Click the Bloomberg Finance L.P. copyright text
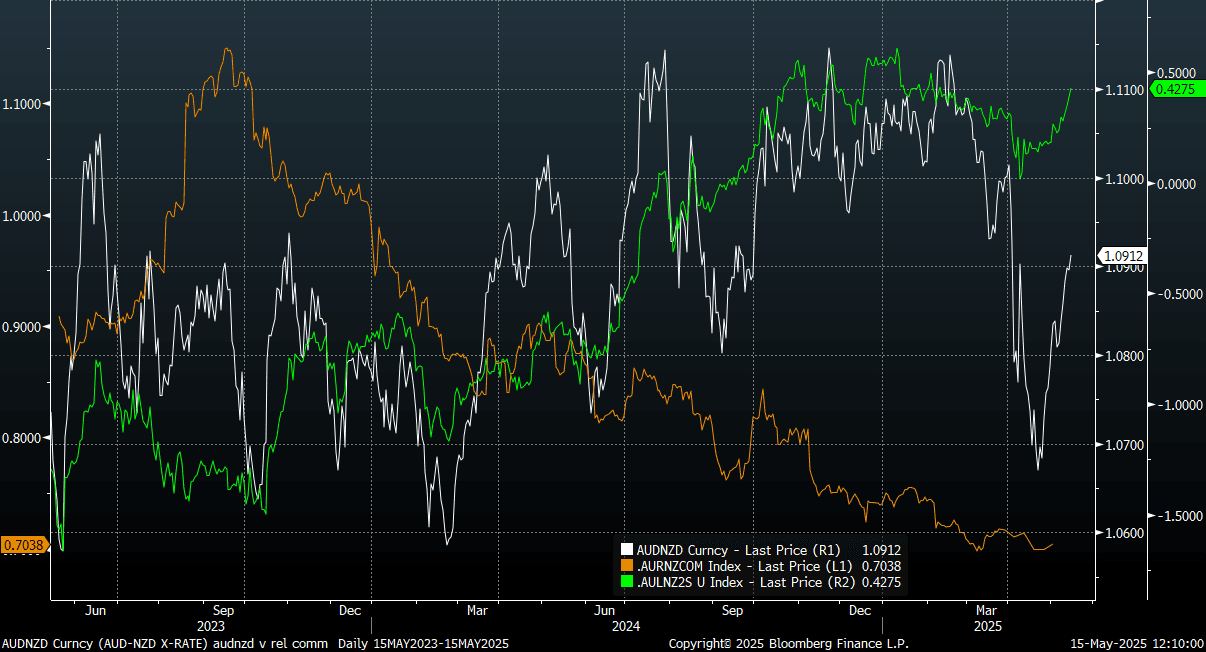 [788, 643]
